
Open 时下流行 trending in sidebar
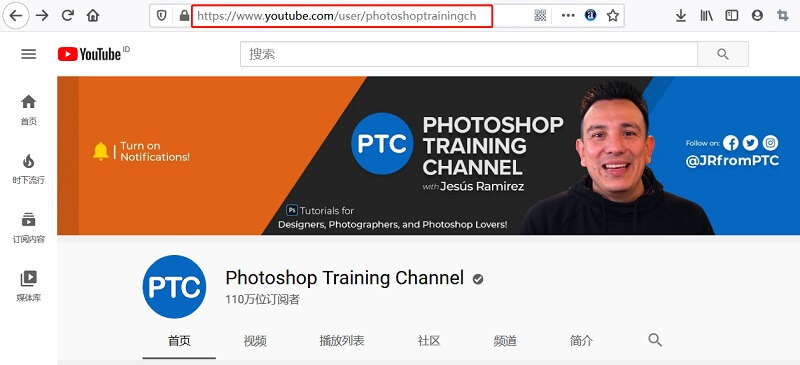[29, 169]
